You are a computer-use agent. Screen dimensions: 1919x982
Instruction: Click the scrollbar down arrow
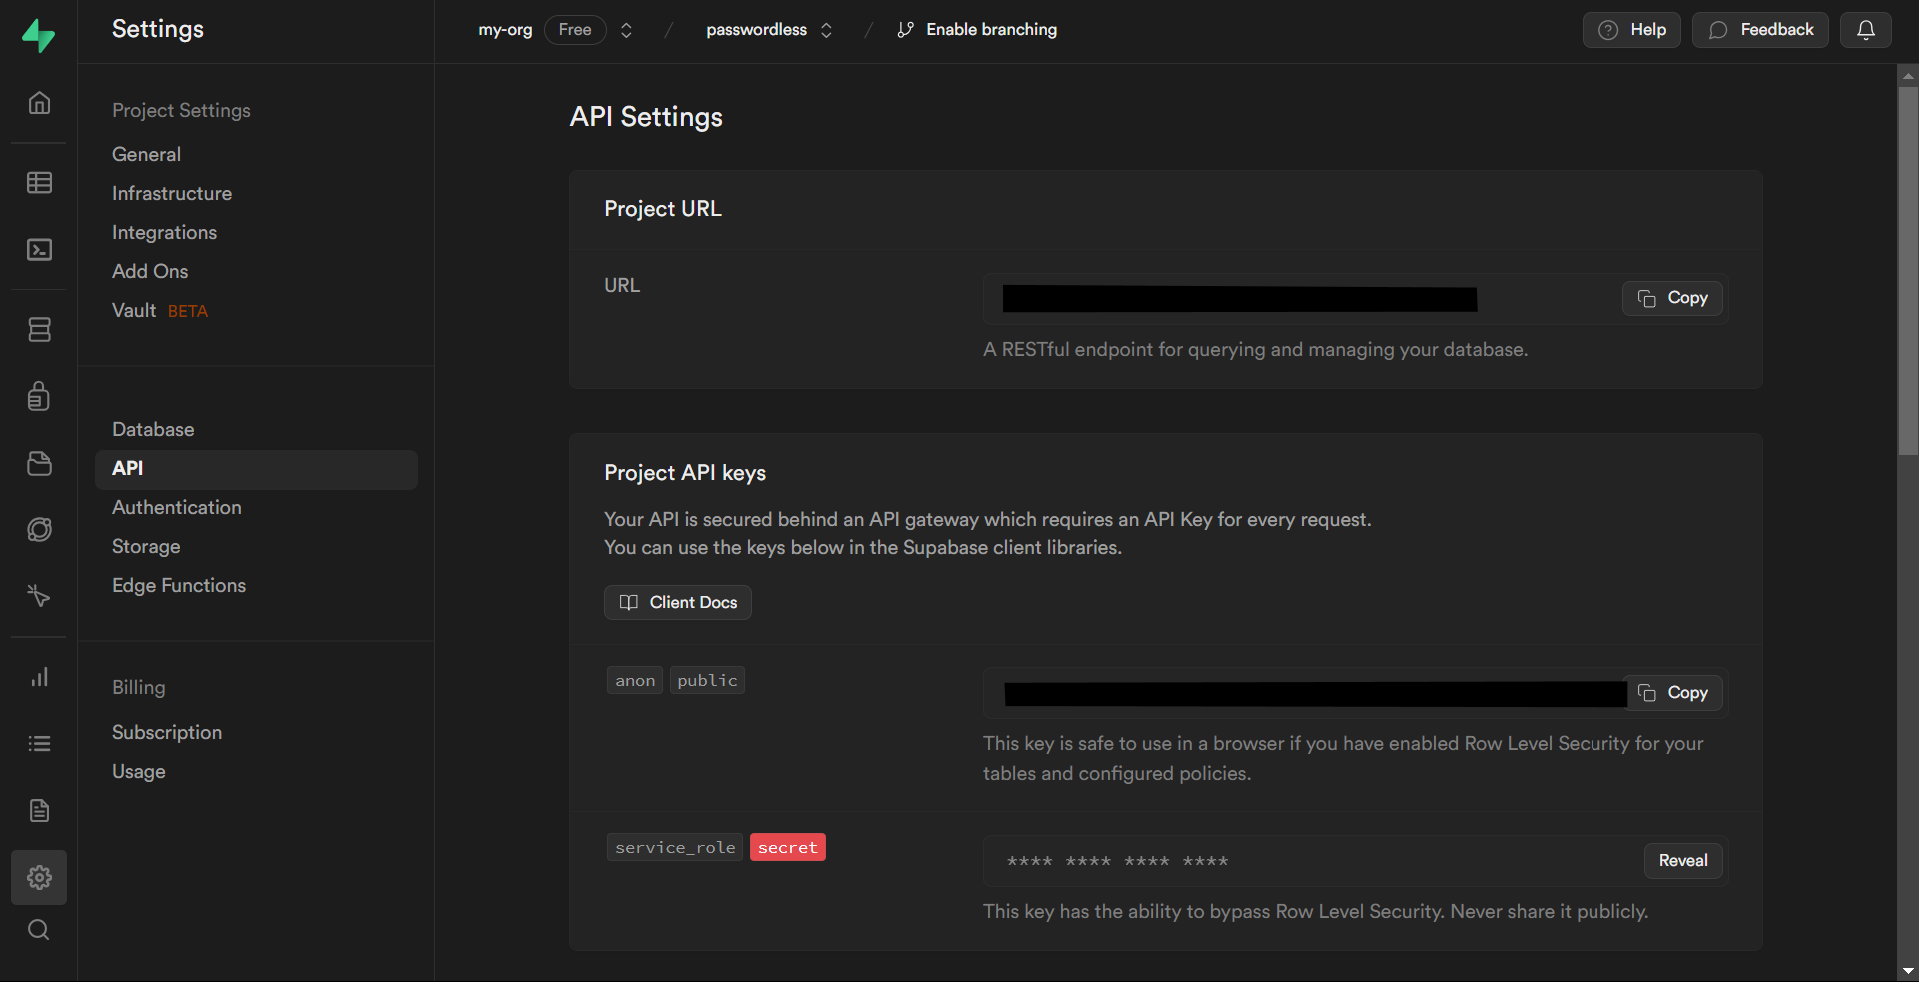[x=1908, y=971]
